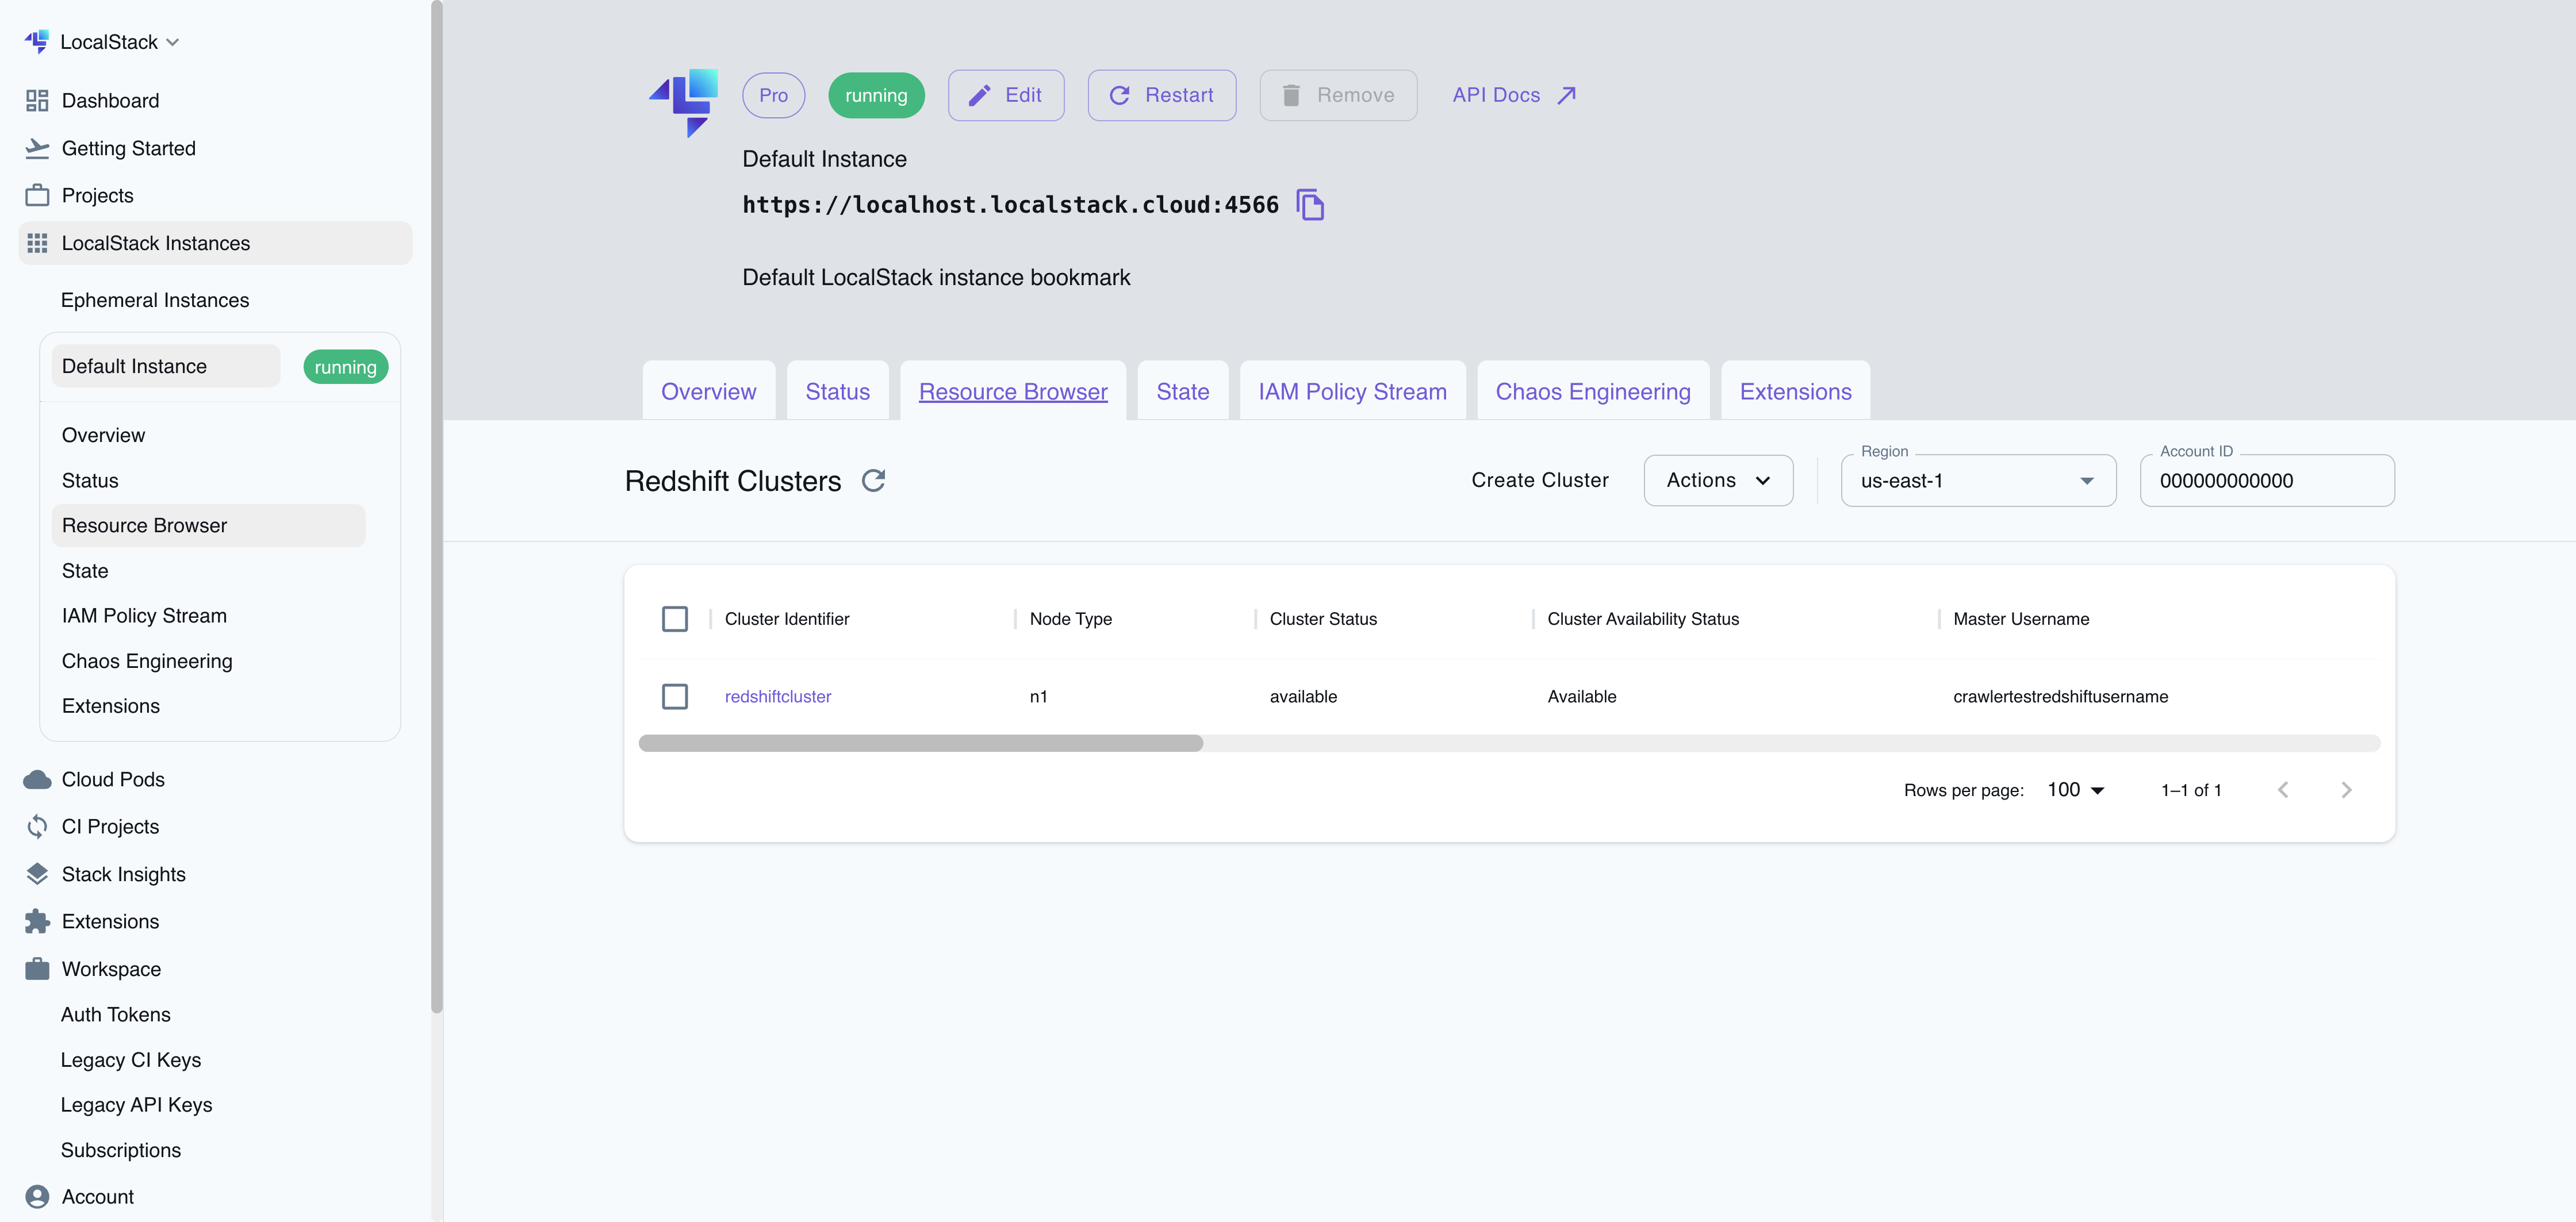Image resolution: width=2576 pixels, height=1222 pixels.
Task: Click inside the Account ID field
Action: [x=2266, y=481]
